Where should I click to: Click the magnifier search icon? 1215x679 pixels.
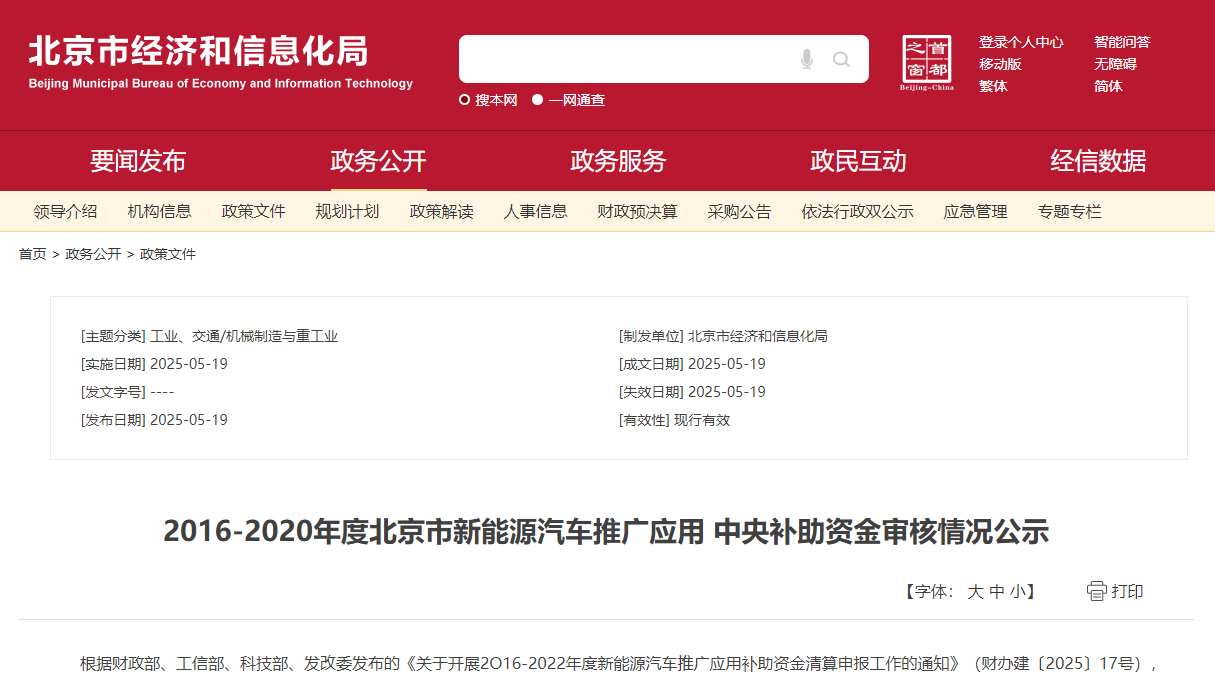[x=841, y=60]
